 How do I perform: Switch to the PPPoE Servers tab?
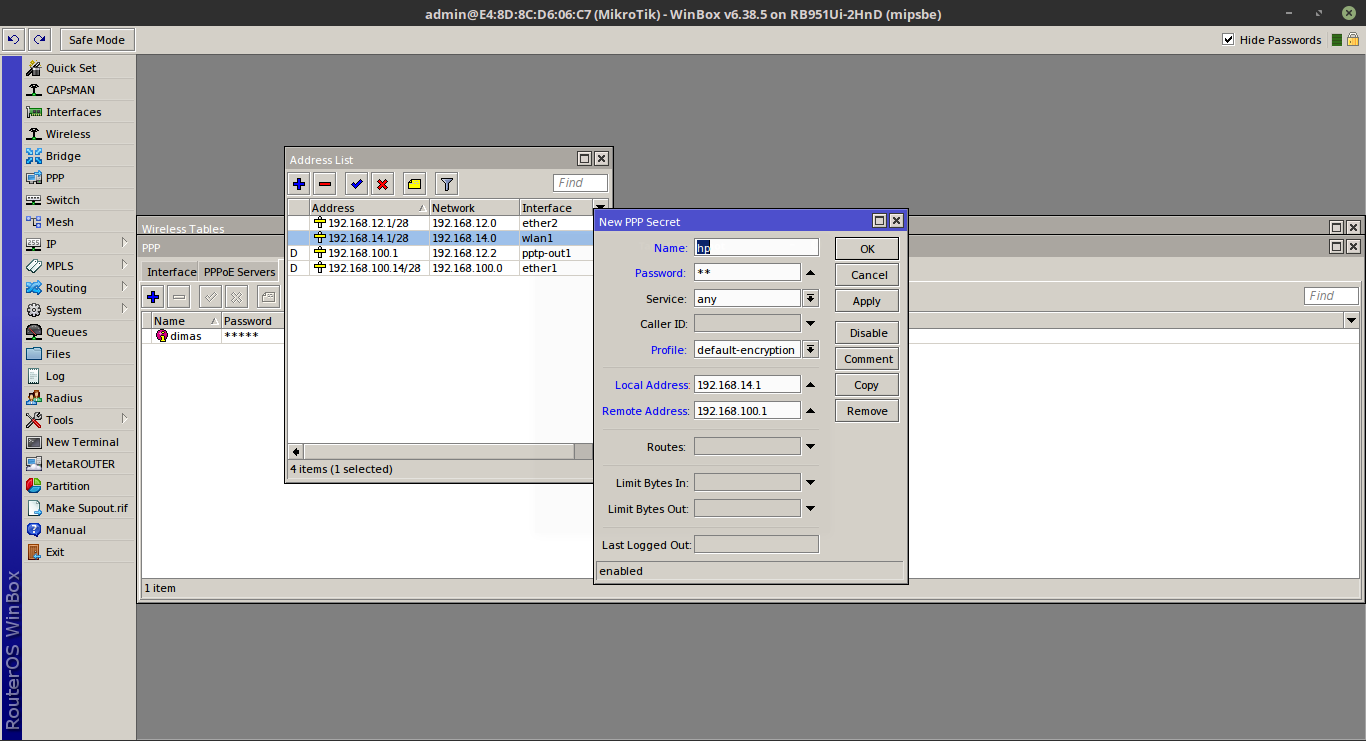[x=240, y=272]
